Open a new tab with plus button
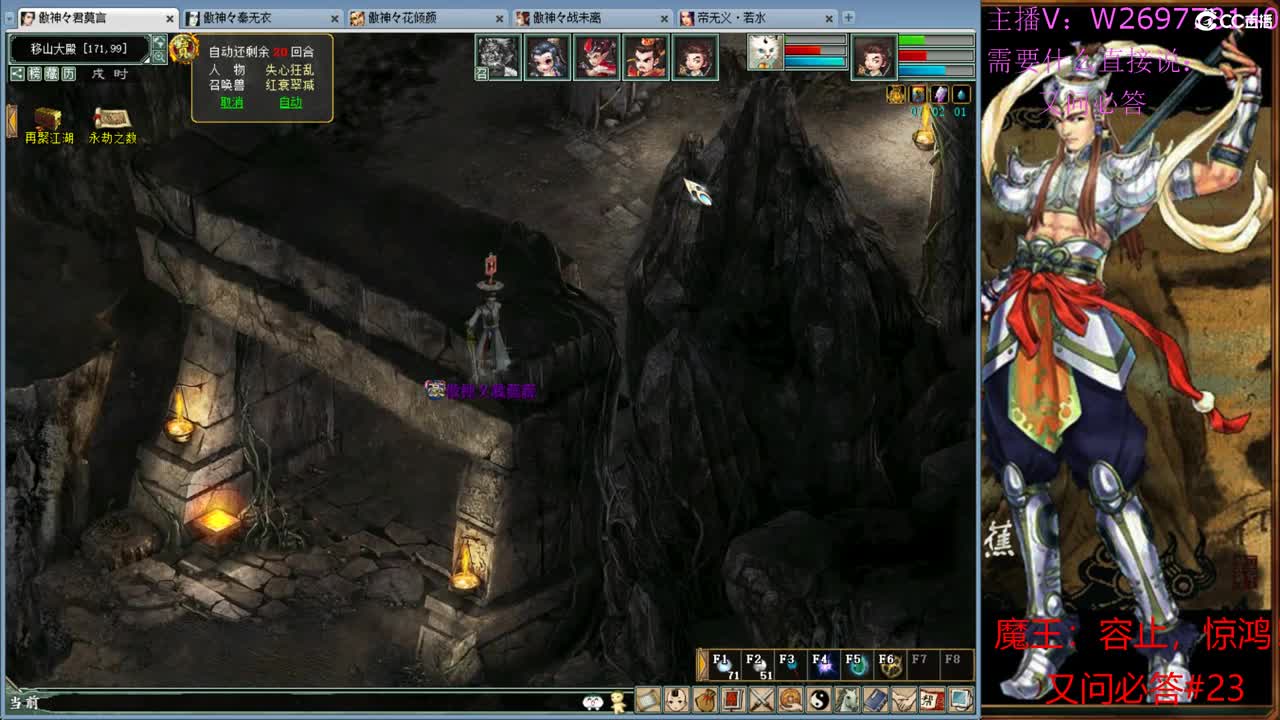1280x720 pixels. click(x=849, y=18)
